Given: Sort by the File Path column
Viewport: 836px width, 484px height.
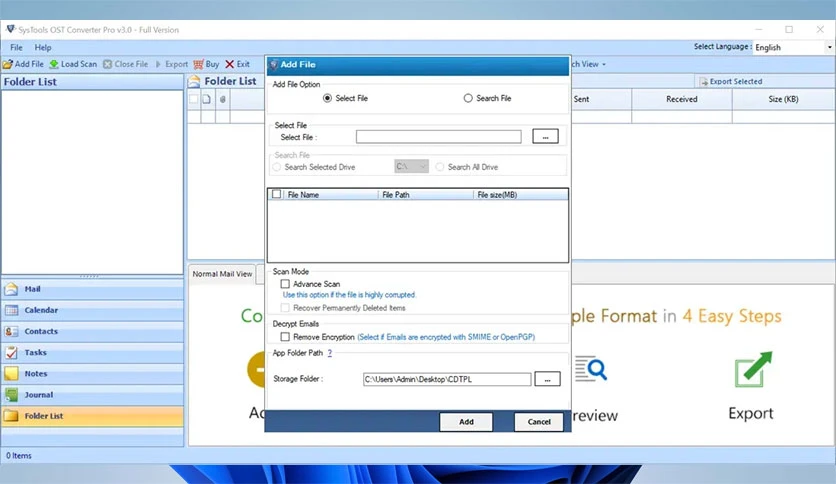Looking at the screenshot, I should [425, 195].
